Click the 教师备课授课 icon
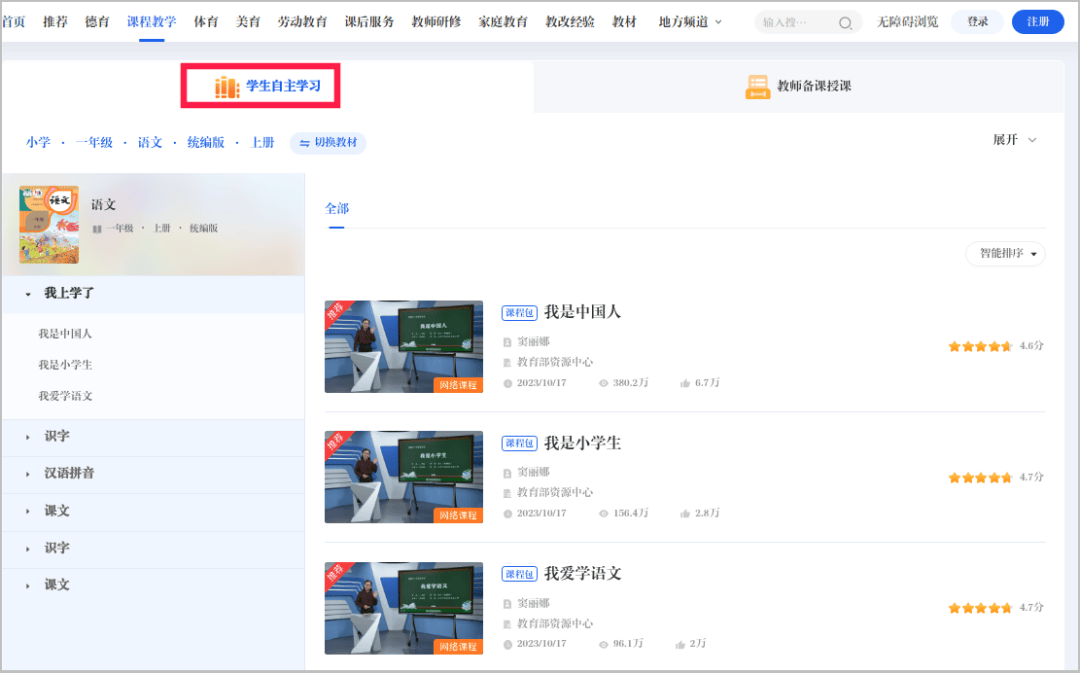Viewport: 1080px width, 674px height. (757, 87)
